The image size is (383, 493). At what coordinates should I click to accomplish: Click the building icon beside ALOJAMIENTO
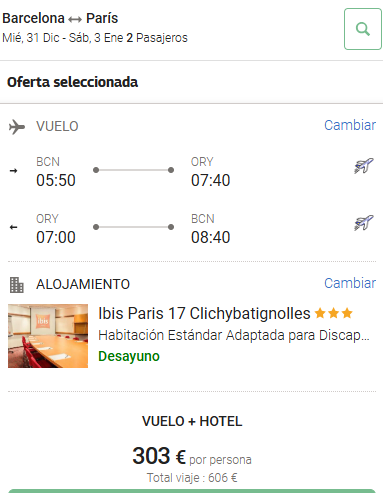[x=17, y=285]
